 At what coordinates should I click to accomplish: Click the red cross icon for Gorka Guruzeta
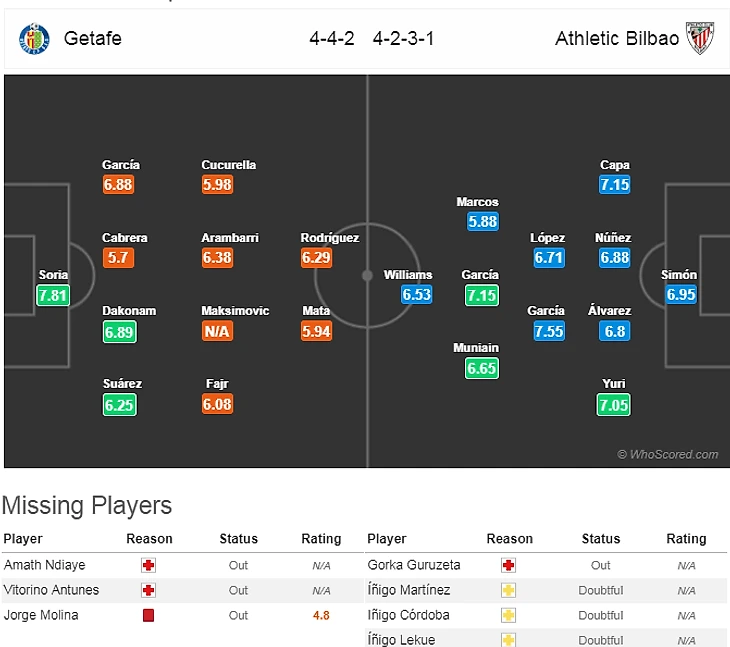pos(509,565)
